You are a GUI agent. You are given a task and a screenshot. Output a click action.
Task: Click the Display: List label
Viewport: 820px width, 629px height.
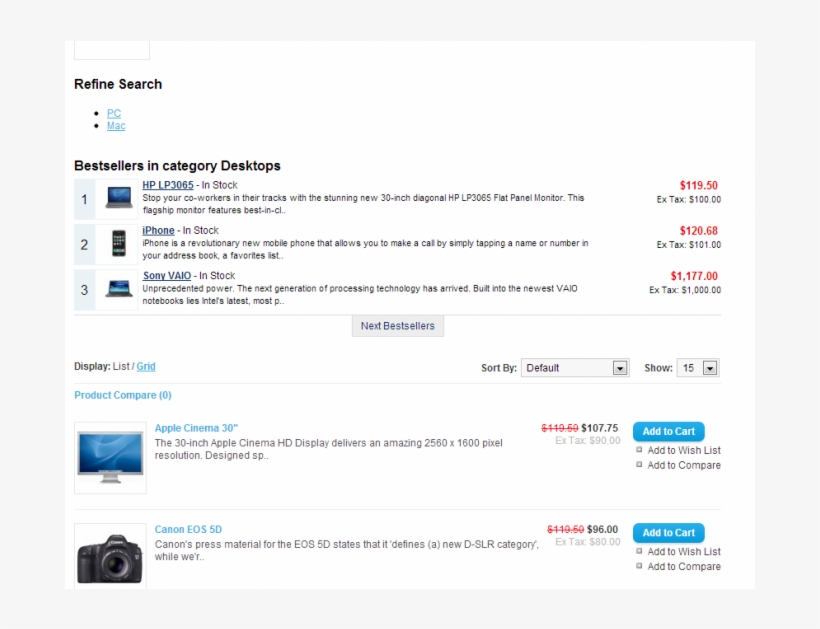(102, 367)
